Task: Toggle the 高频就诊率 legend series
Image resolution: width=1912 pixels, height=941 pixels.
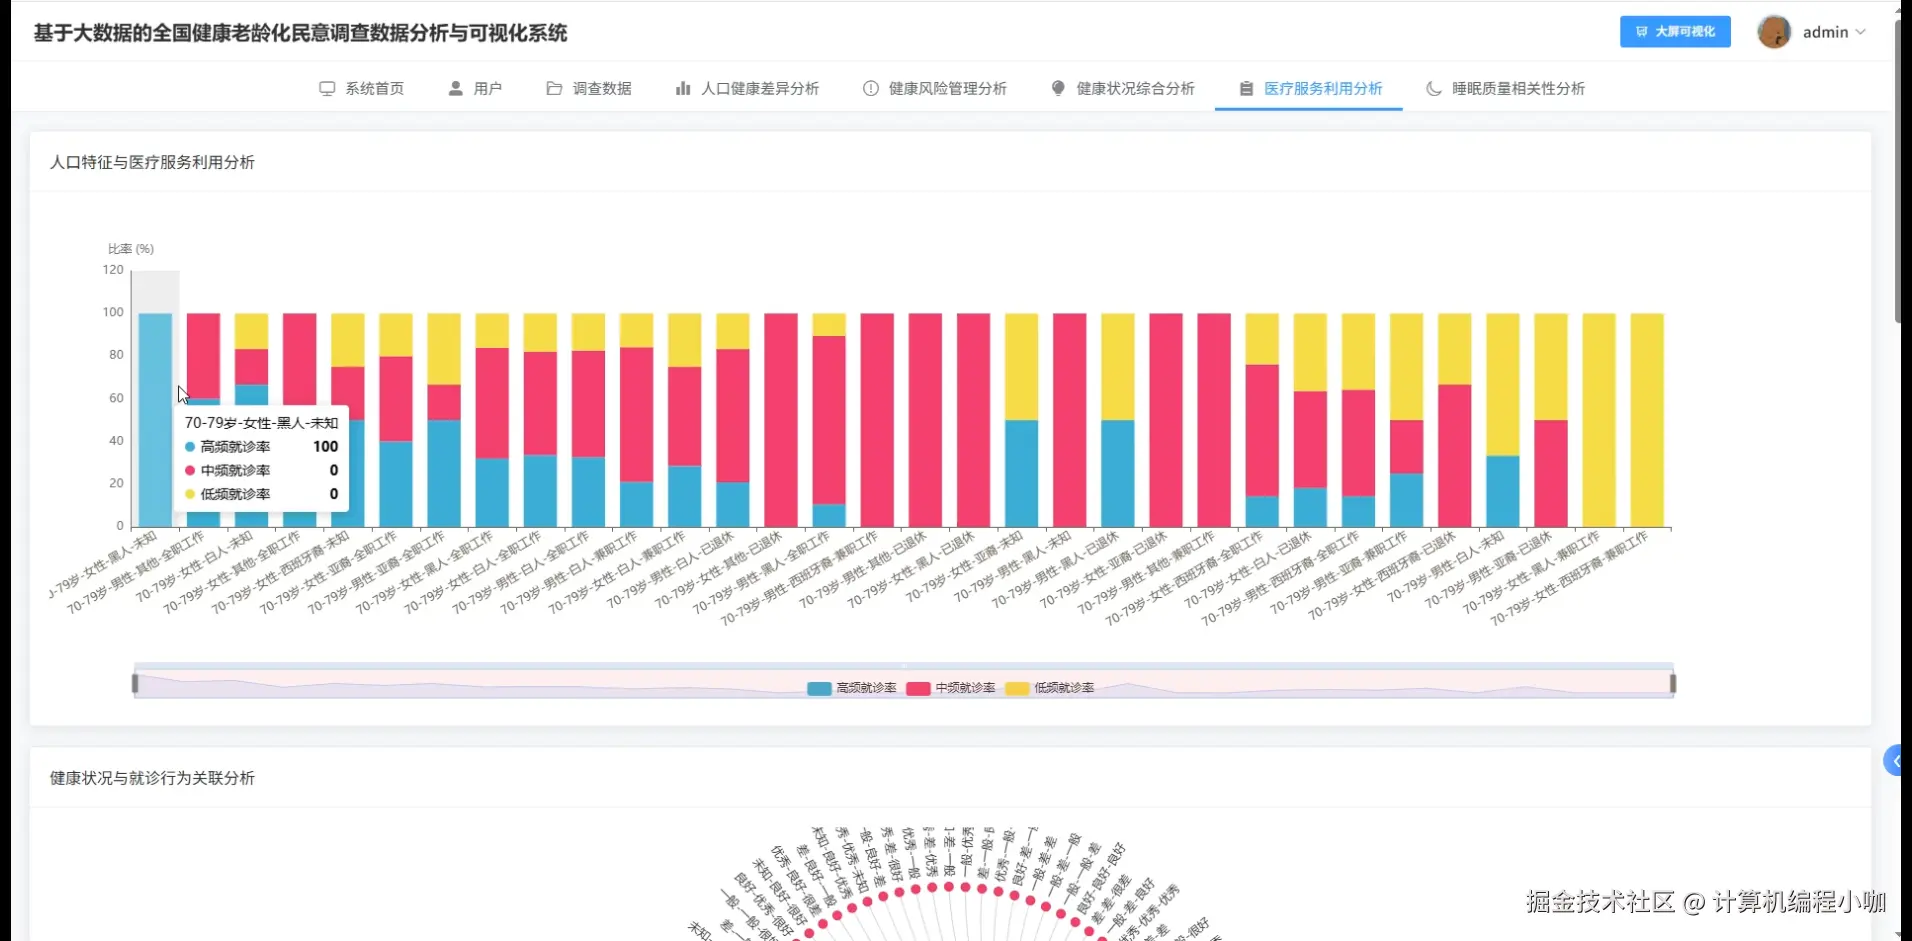Action: pyautogui.click(x=852, y=688)
